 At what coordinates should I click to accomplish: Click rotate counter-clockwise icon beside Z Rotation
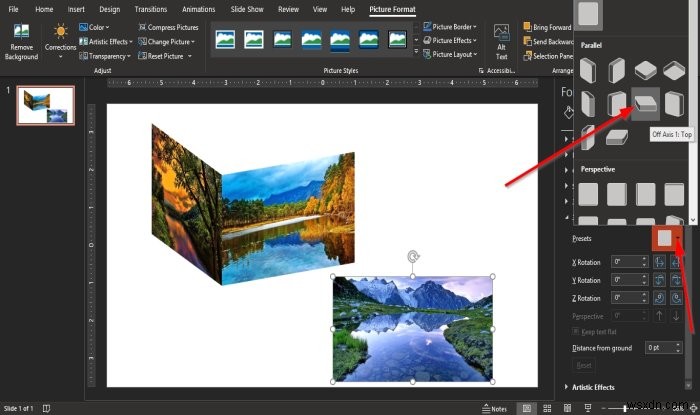(x=676, y=298)
